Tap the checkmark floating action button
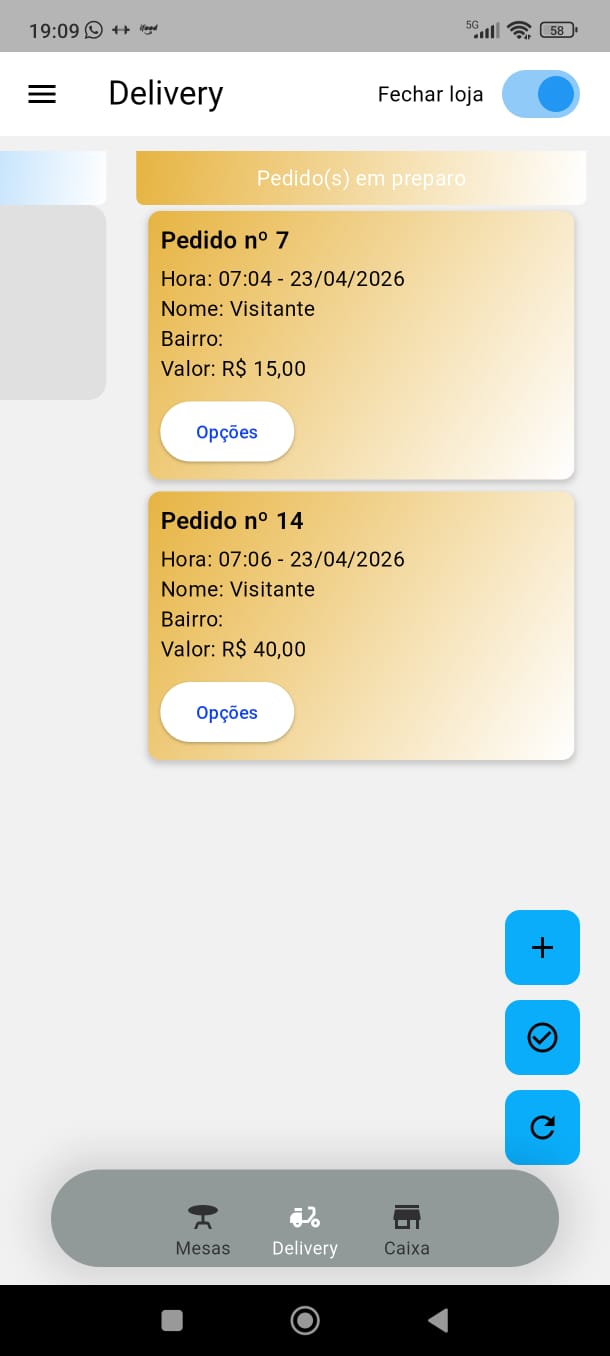This screenshot has width=610, height=1356. [x=542, y=1037]
